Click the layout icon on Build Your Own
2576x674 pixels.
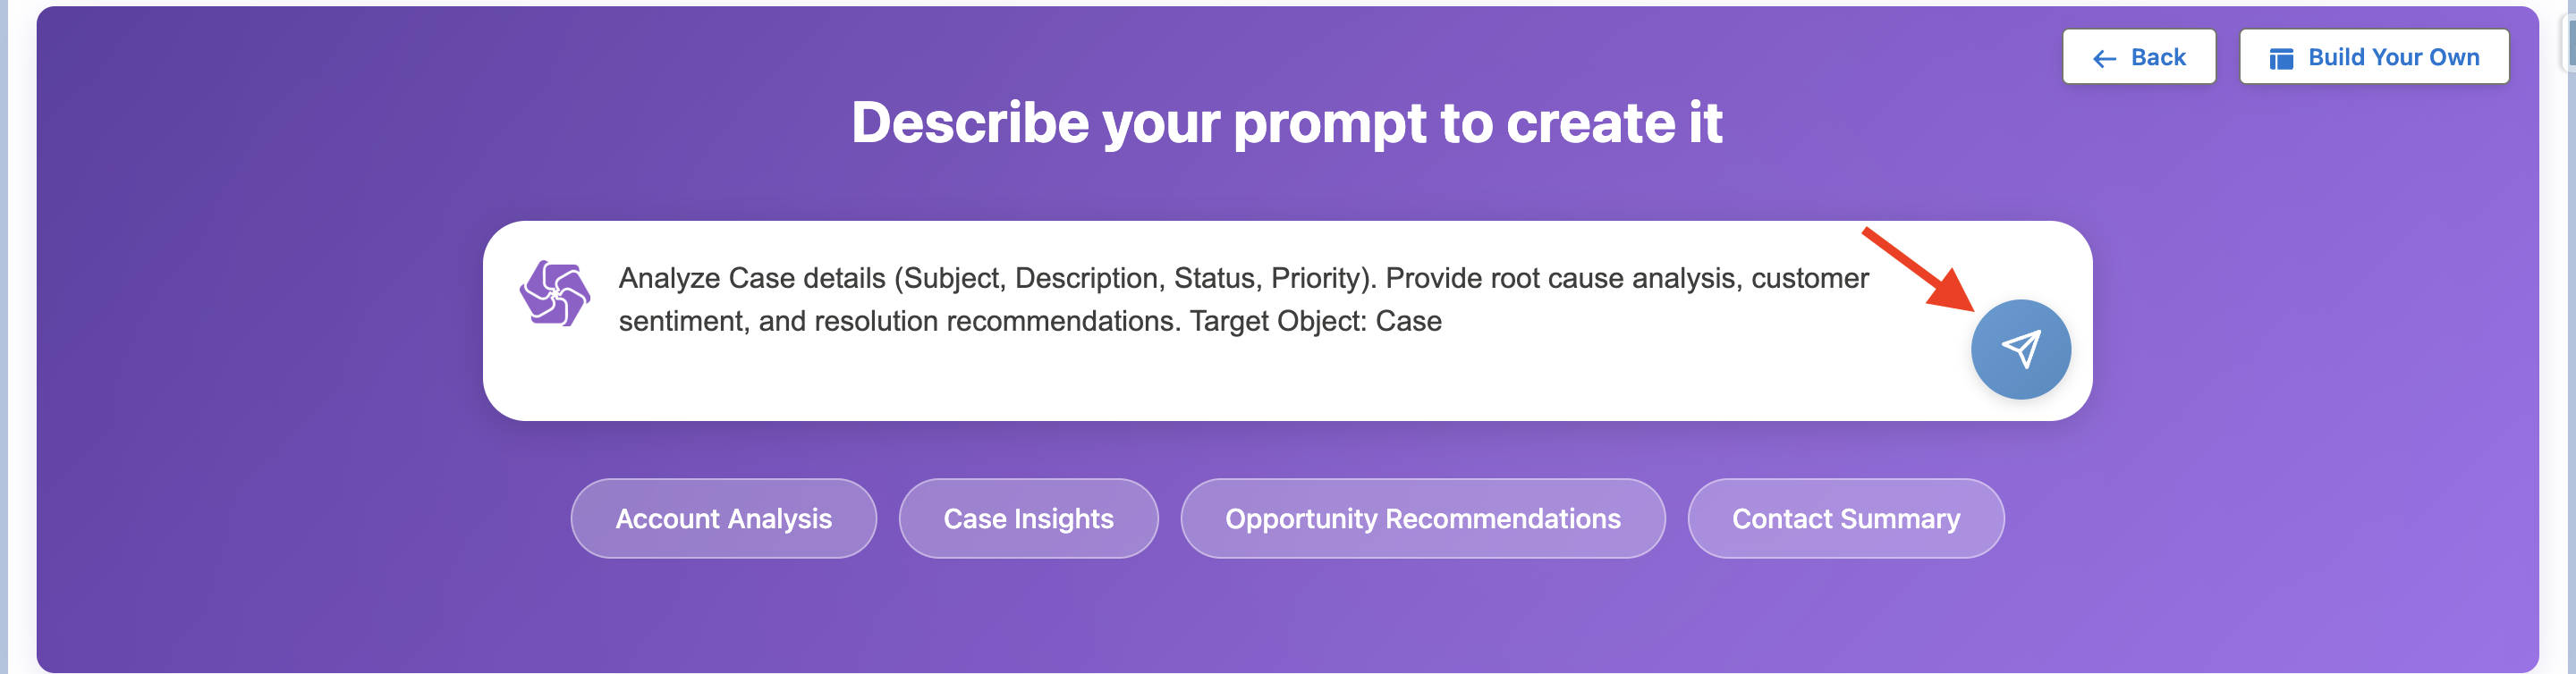pos(2281,59)
